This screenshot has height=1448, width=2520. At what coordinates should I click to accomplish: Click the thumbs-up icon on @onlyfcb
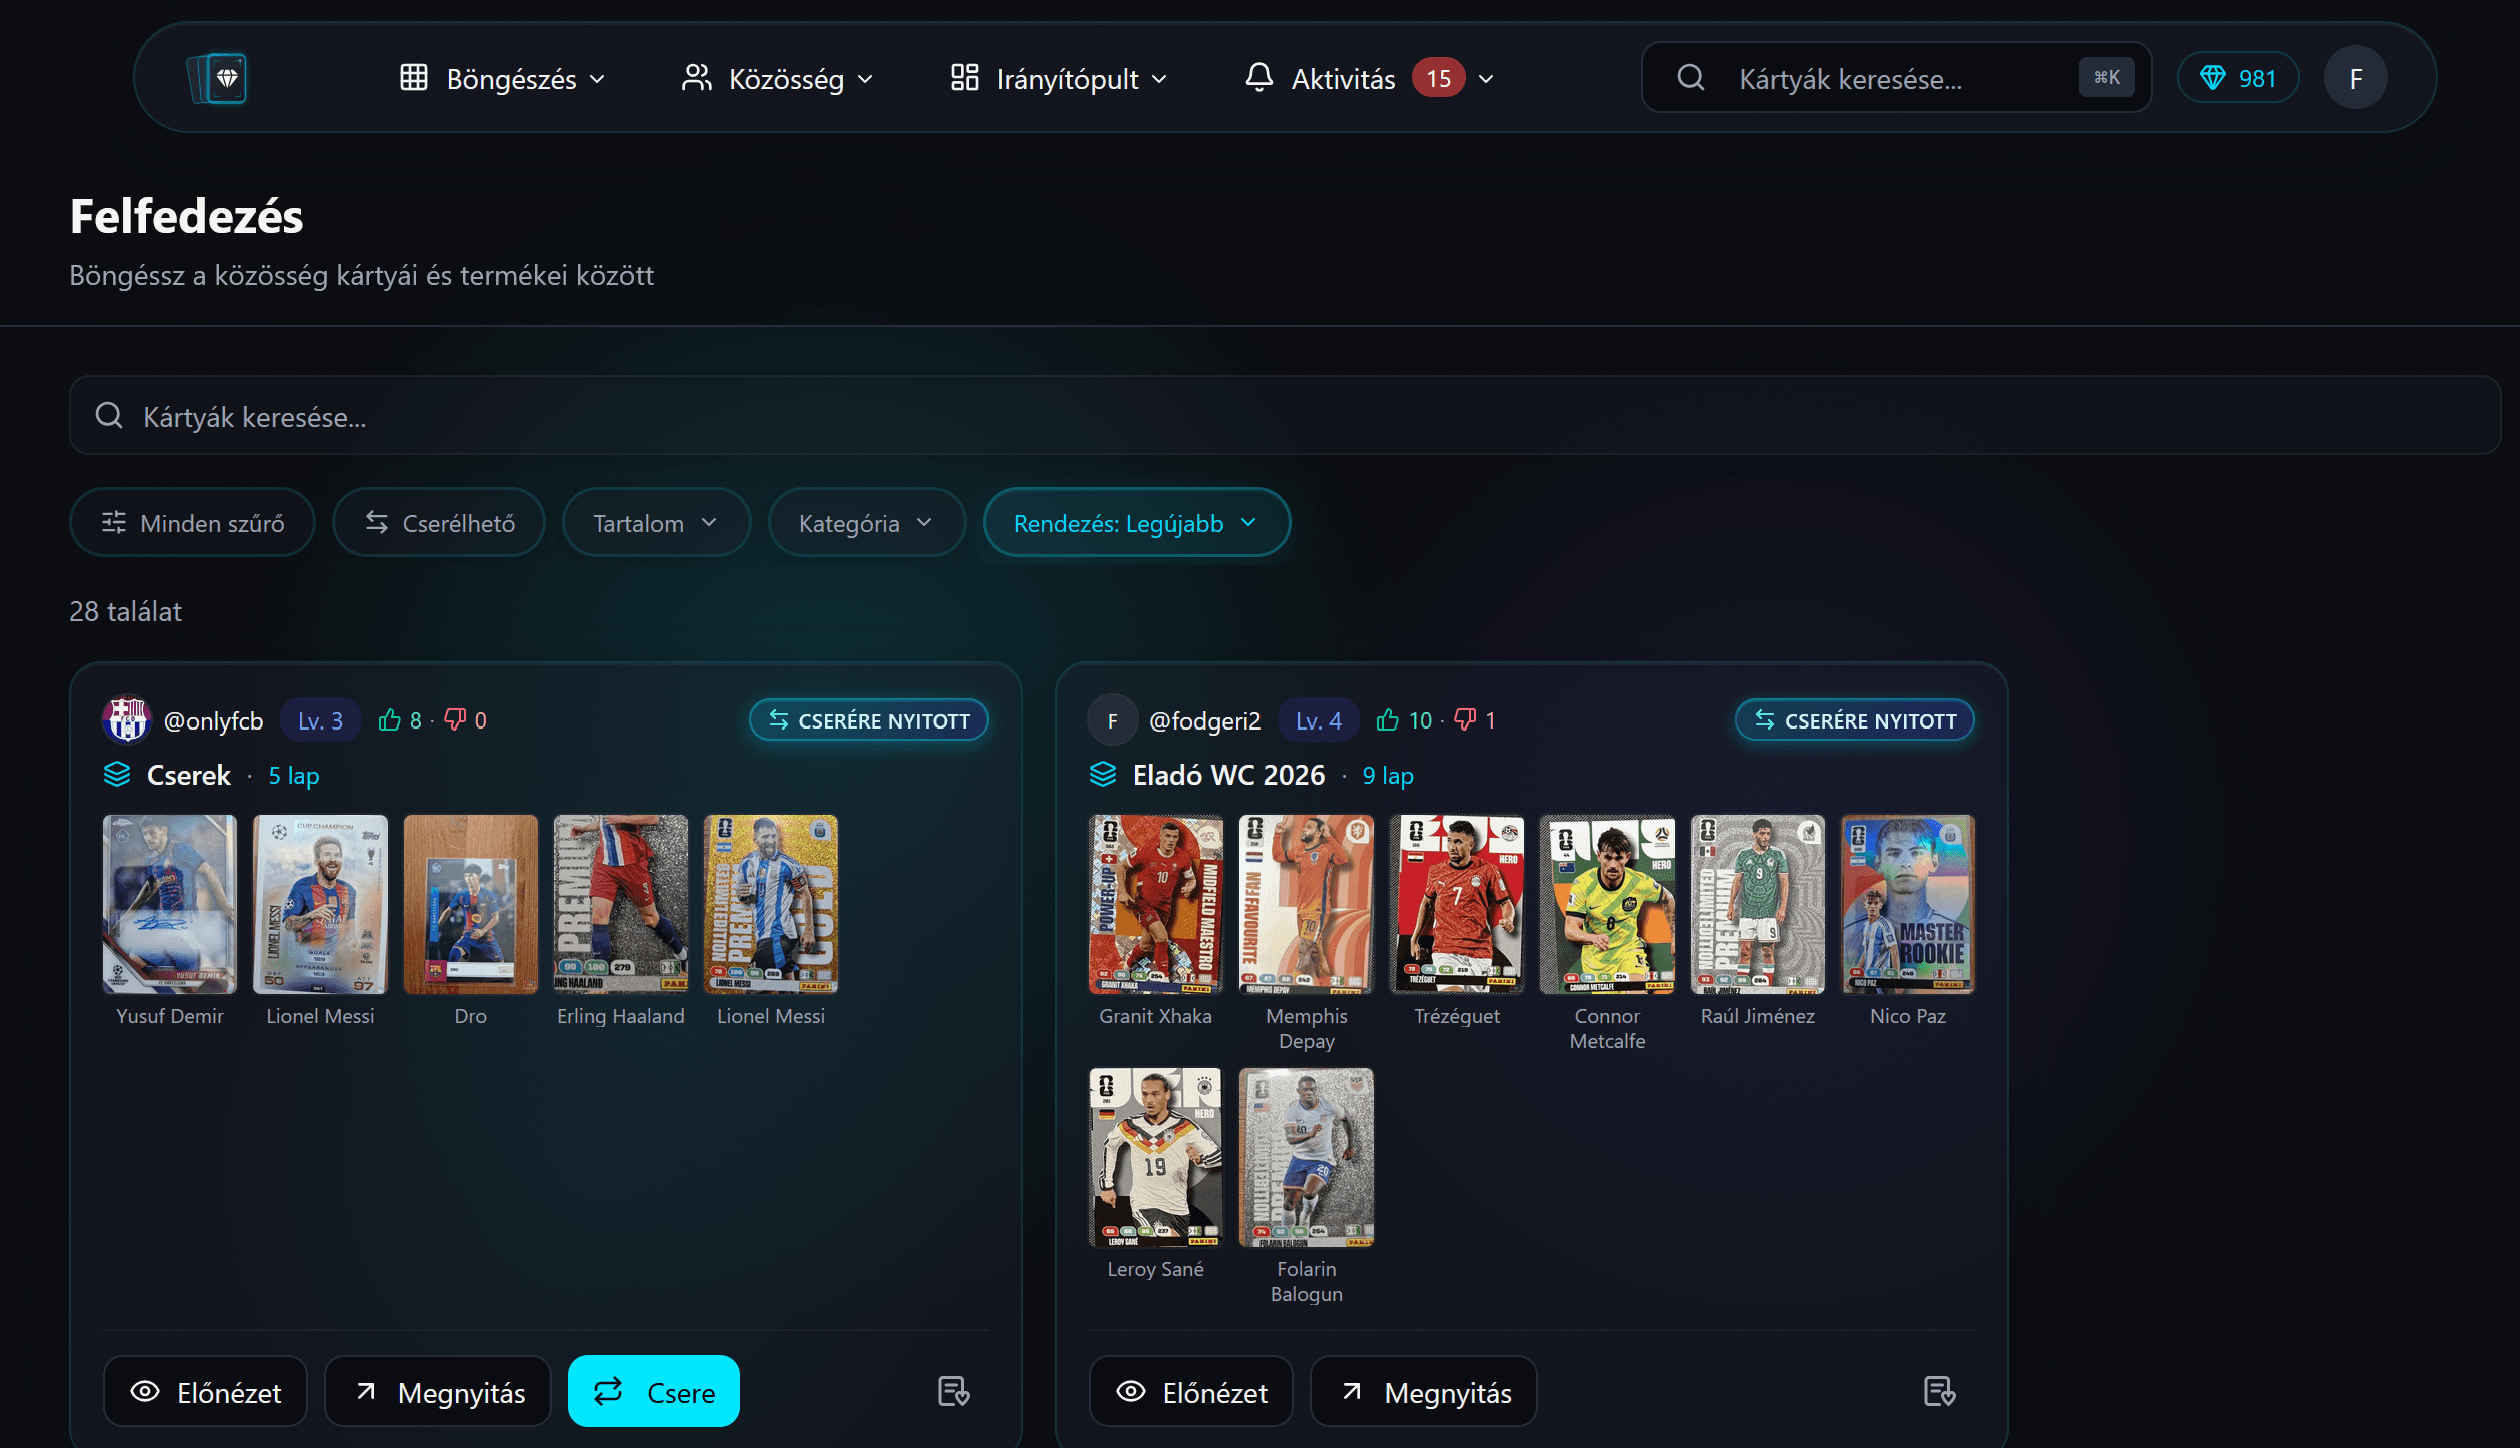point(389,720)
